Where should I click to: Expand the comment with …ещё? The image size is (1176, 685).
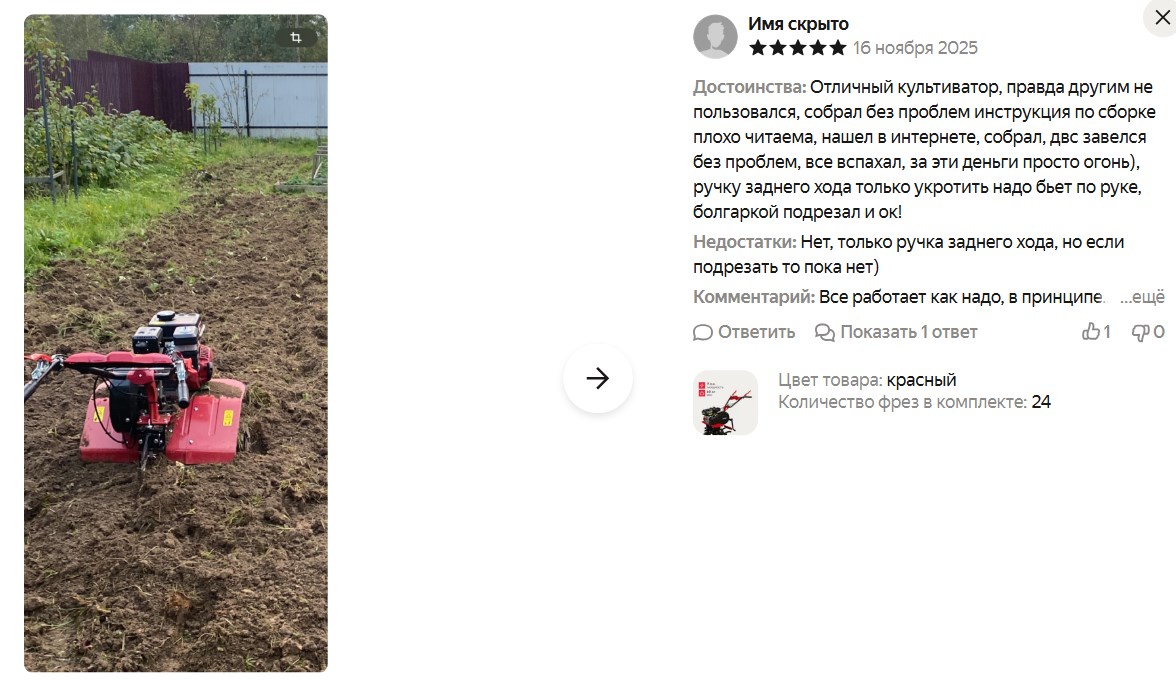pyautogui.click(x=1142, y=297)
